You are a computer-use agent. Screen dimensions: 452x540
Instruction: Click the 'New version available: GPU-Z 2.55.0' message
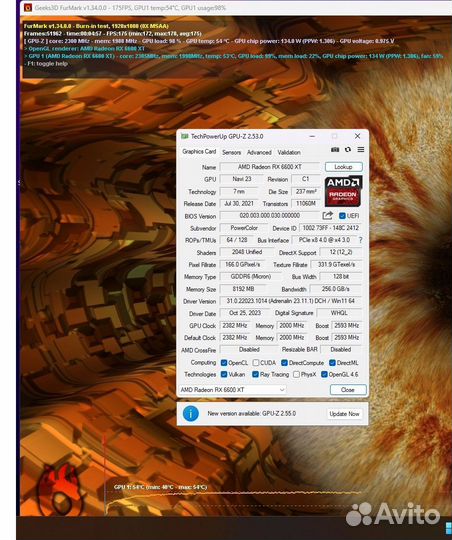251,414
